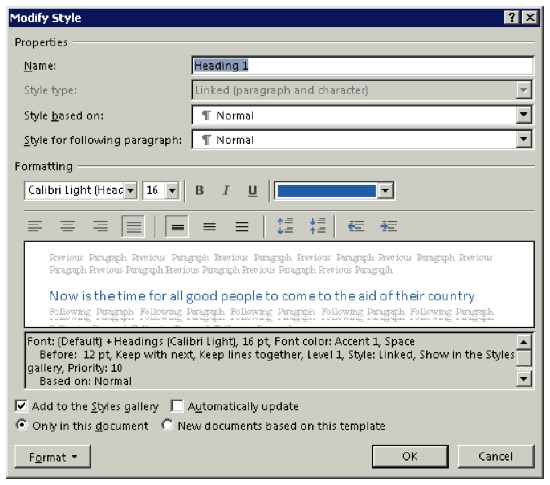The height and width of the screenshot is (485, 550).
Task: Select Only in this document option
Action: (22, 425)
